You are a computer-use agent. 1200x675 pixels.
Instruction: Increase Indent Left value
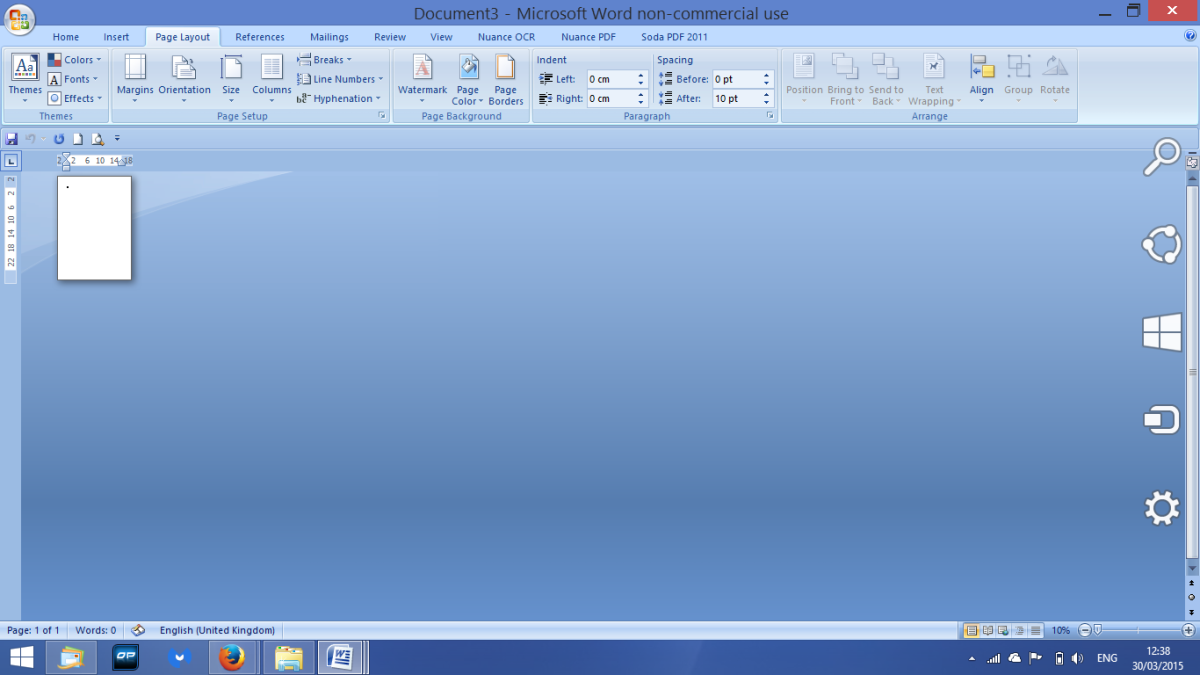pos(641,76)
